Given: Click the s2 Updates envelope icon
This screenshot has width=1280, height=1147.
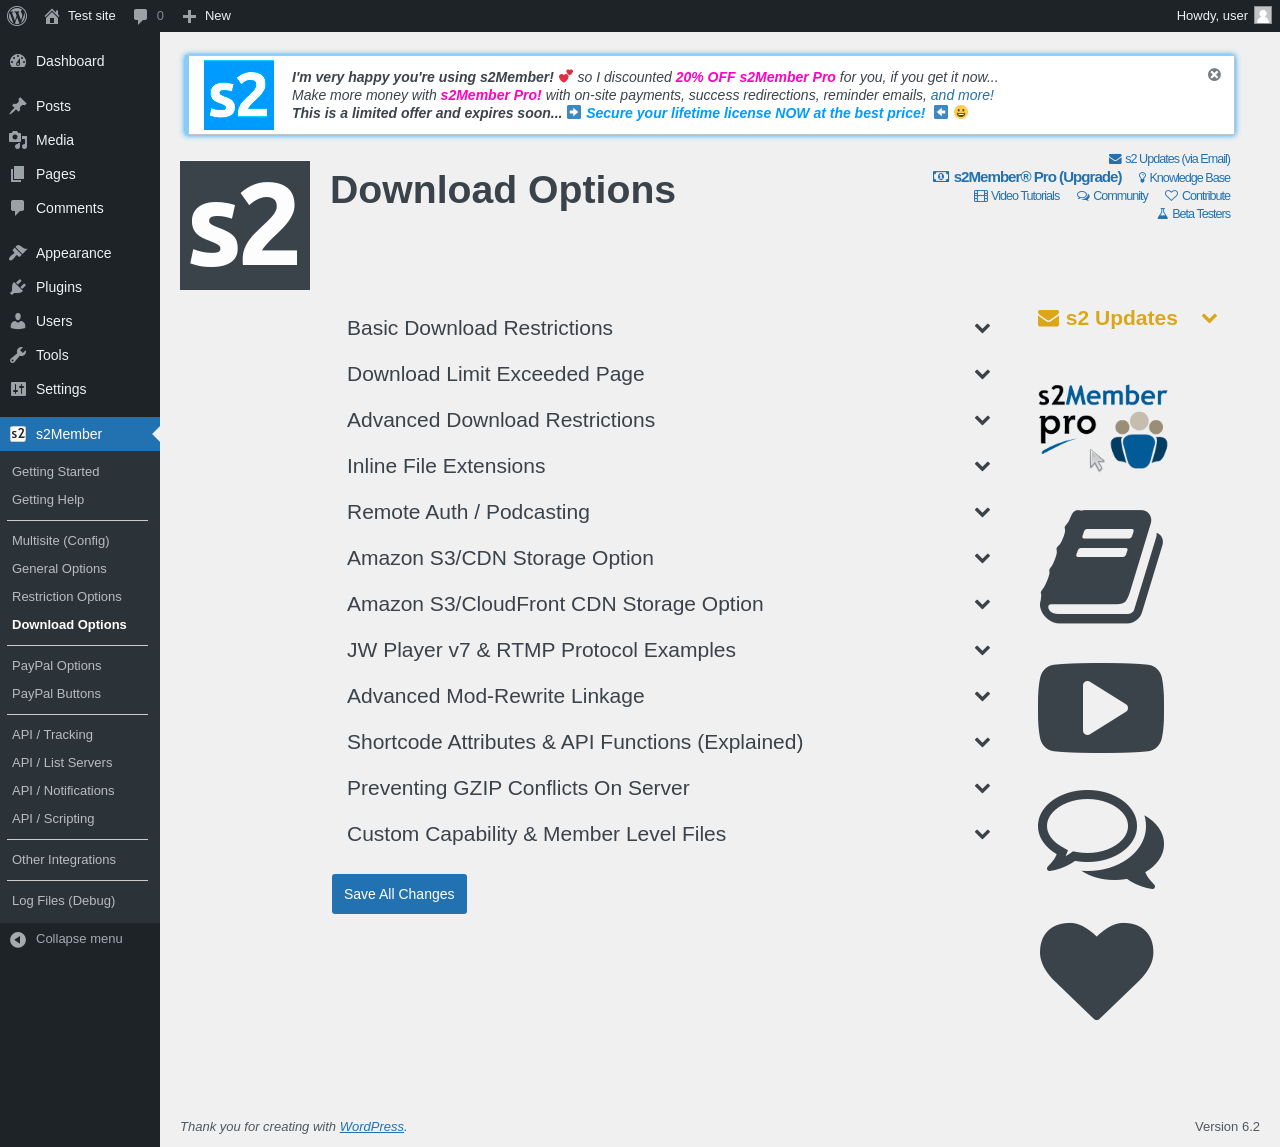Looking at the screenshot, I should click(1048, 318).
